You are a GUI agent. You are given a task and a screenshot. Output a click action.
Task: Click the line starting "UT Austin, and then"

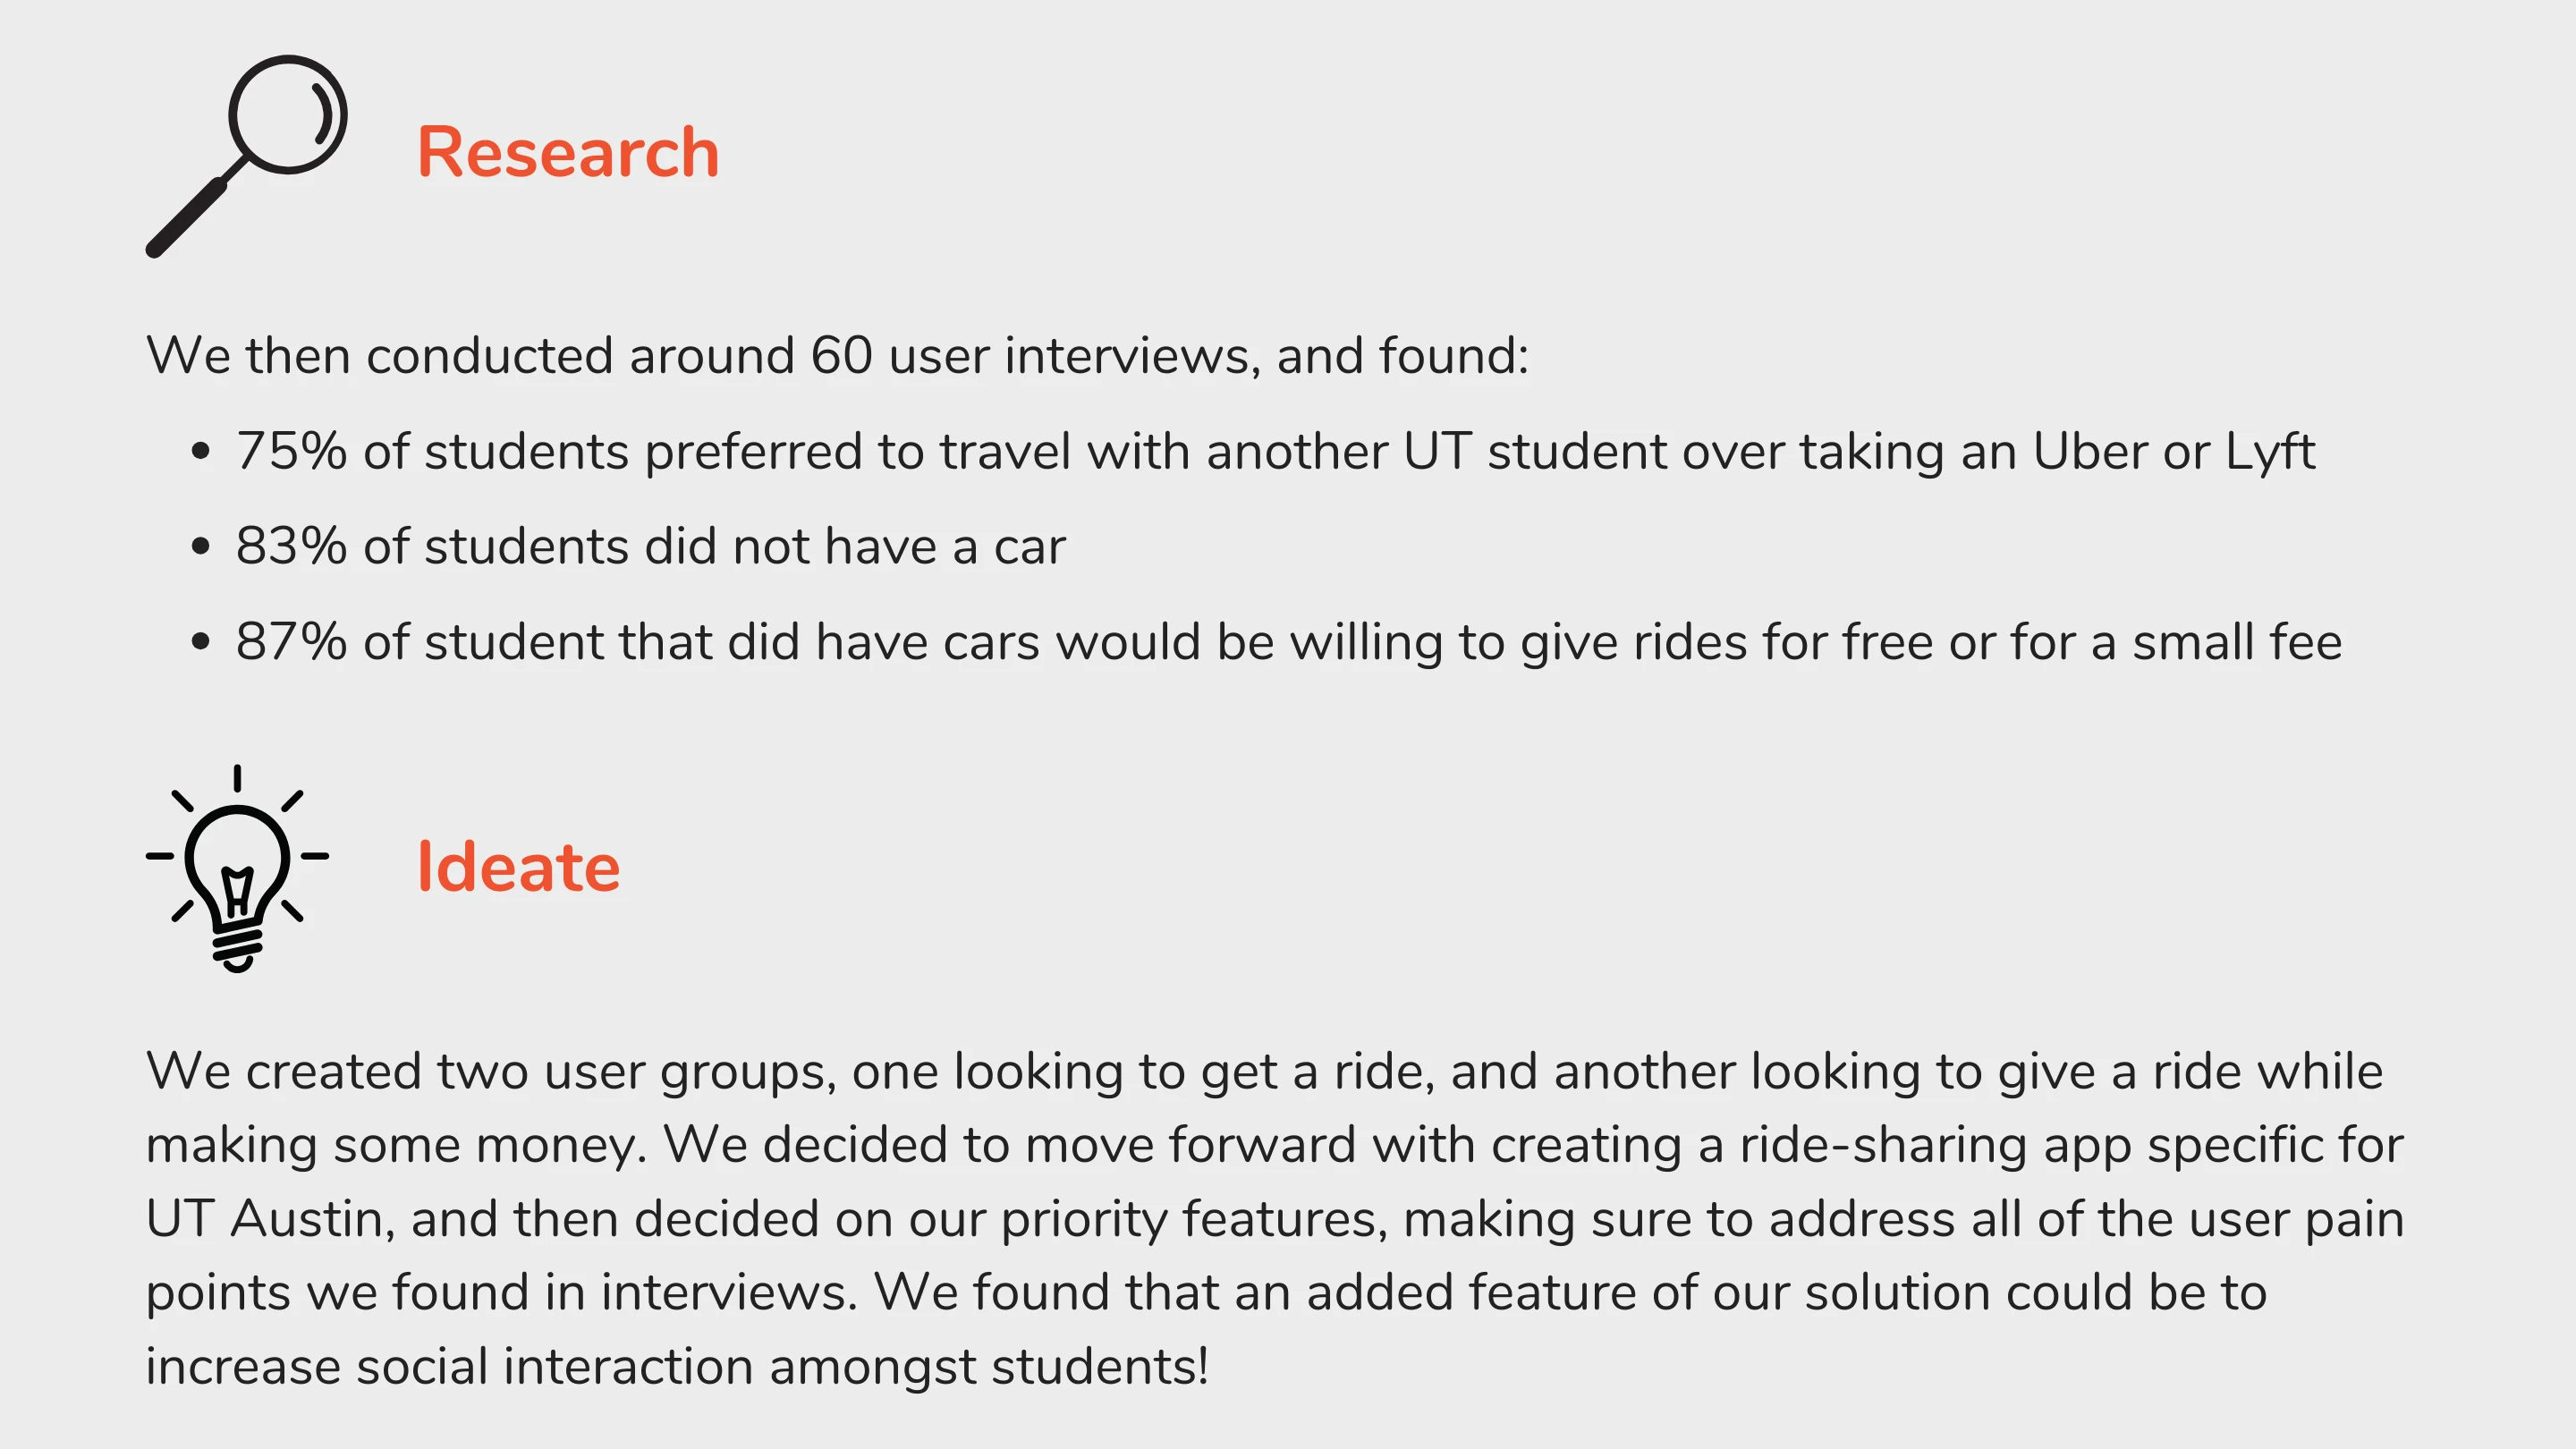point(1274,1219)
